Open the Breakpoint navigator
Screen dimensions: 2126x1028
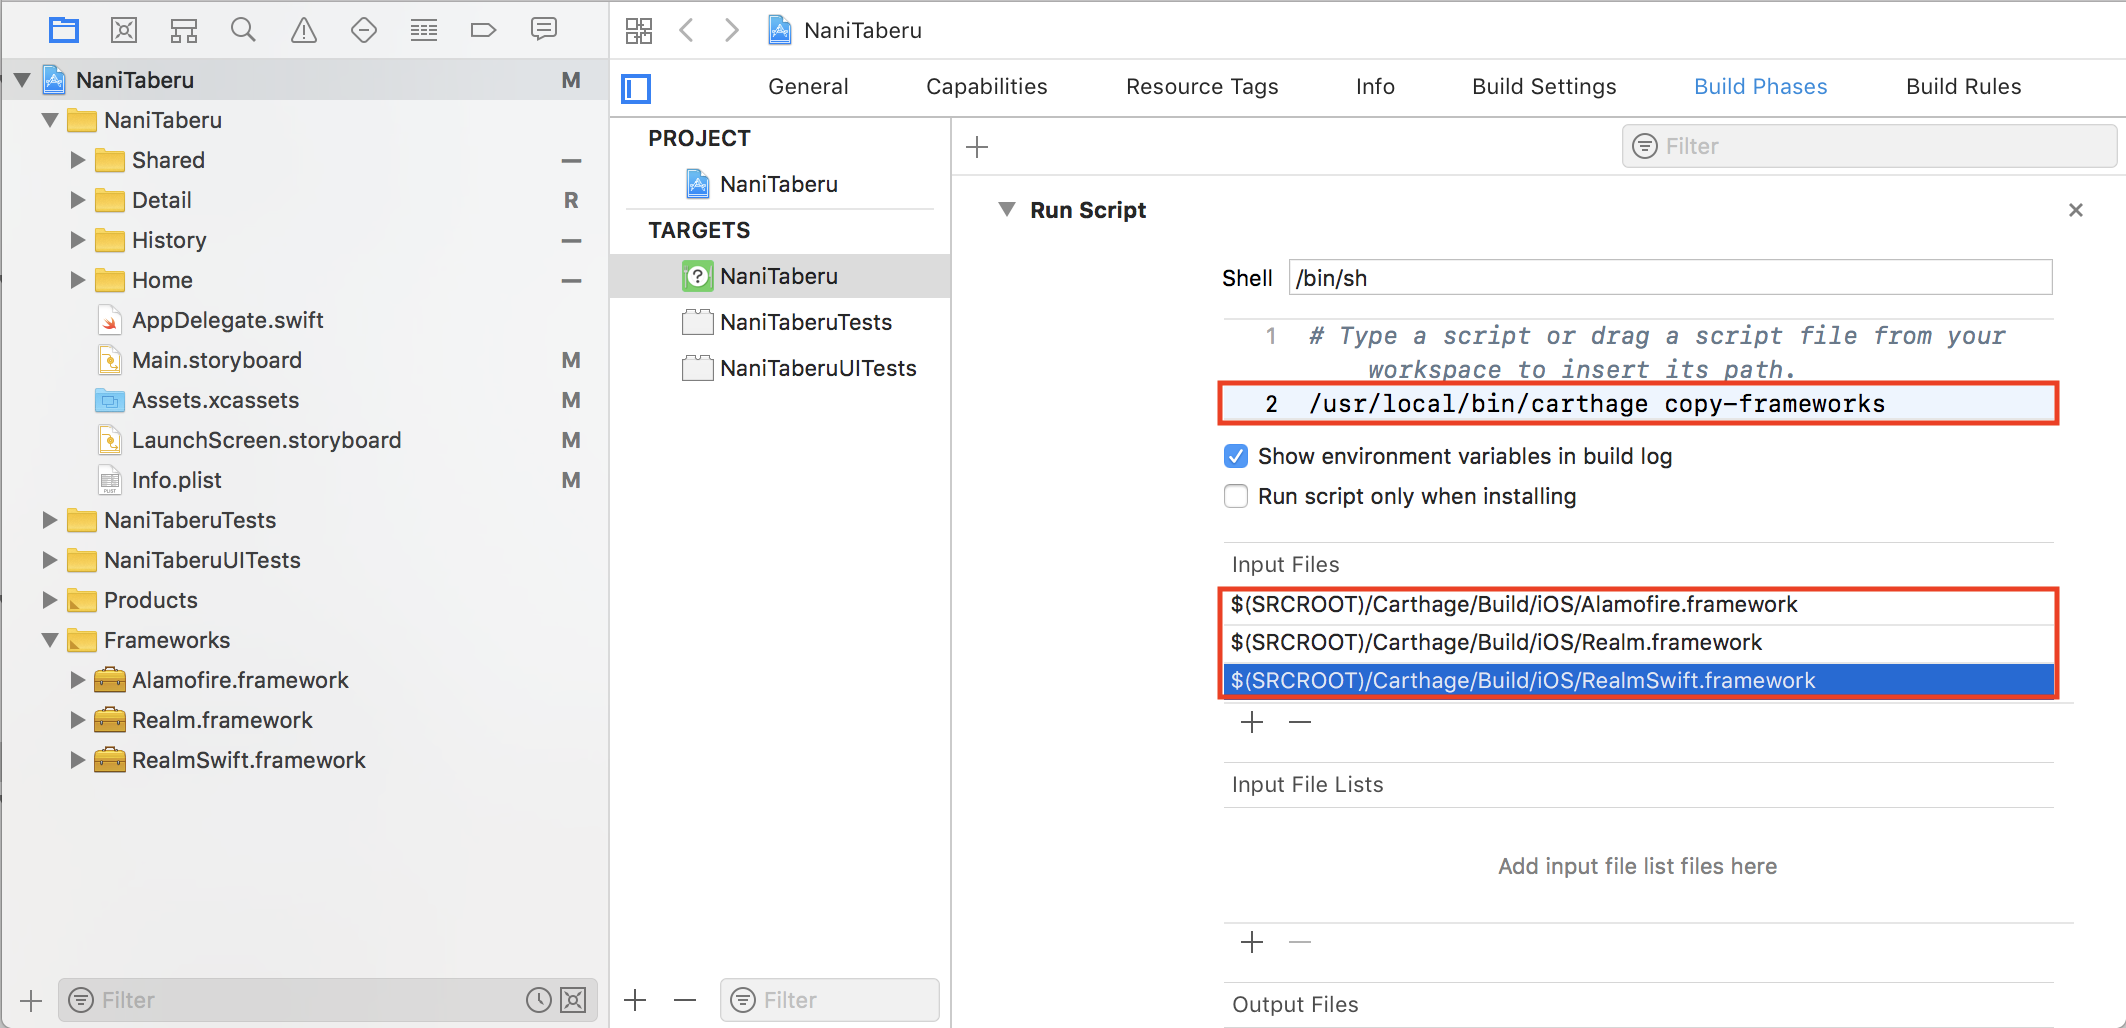click(x=484, y=30)
